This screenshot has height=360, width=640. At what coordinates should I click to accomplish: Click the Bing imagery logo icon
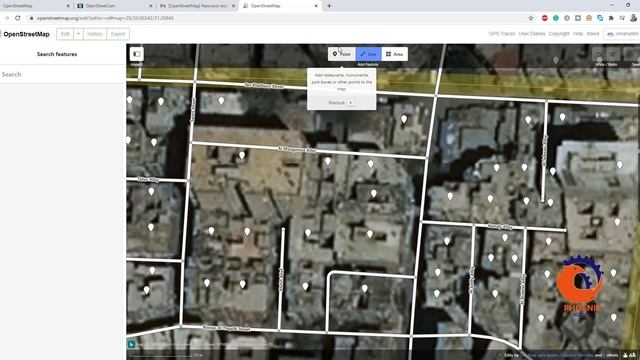coord(131,344)
